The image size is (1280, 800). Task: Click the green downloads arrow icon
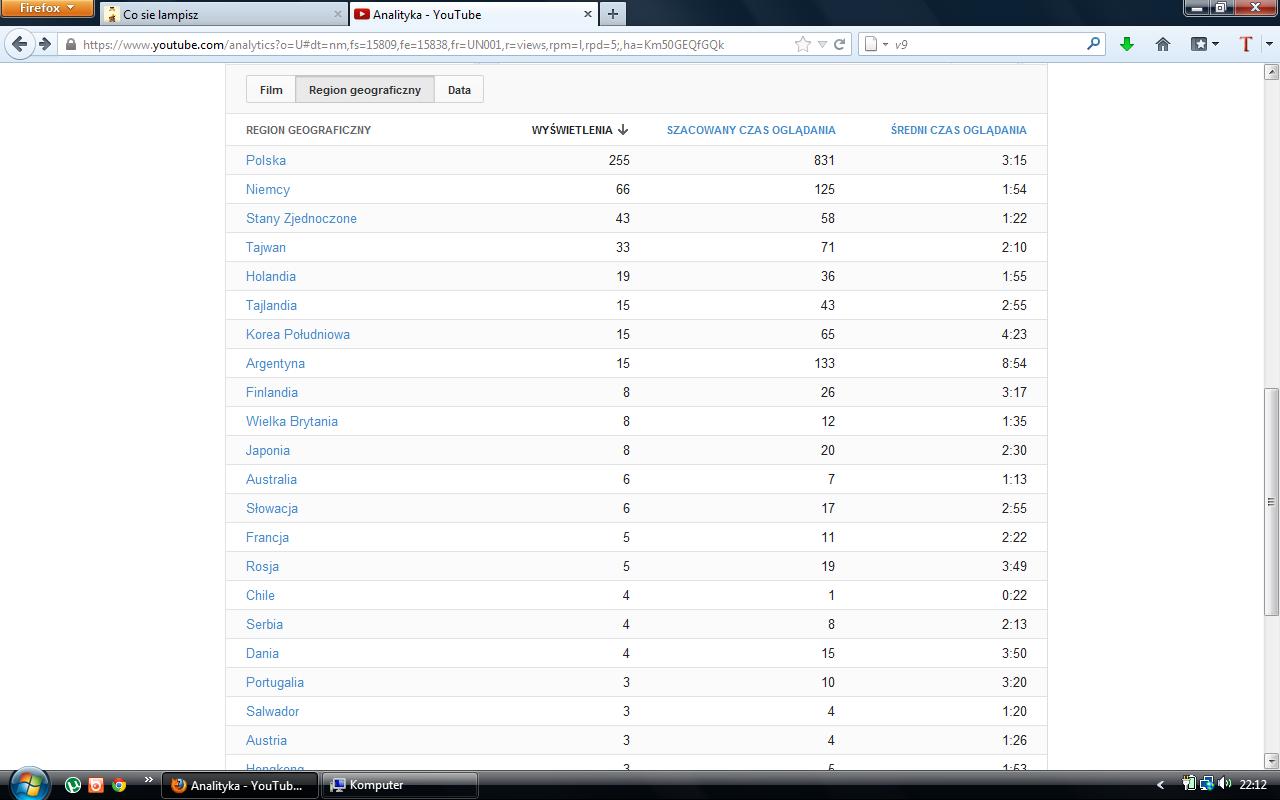pyautogui.click(x=1127, y=44)
